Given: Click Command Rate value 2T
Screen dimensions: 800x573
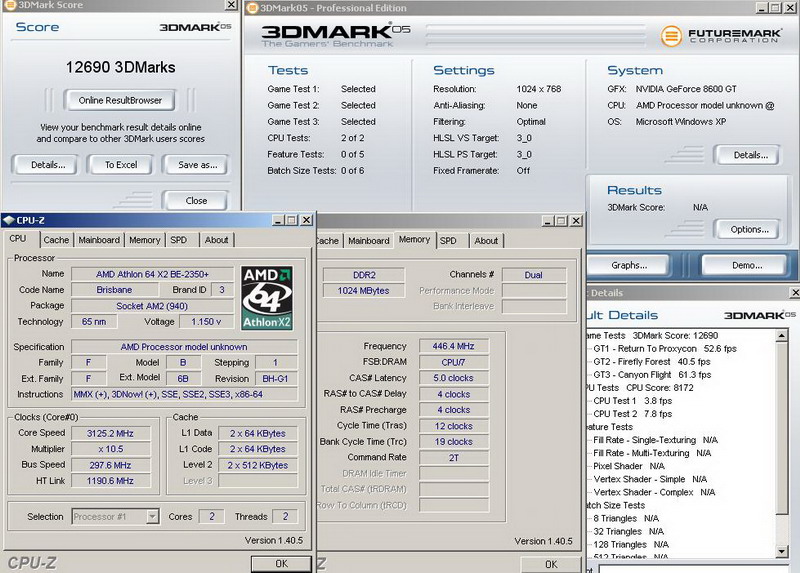Looking at the screenshot, I should coord(453,458).
